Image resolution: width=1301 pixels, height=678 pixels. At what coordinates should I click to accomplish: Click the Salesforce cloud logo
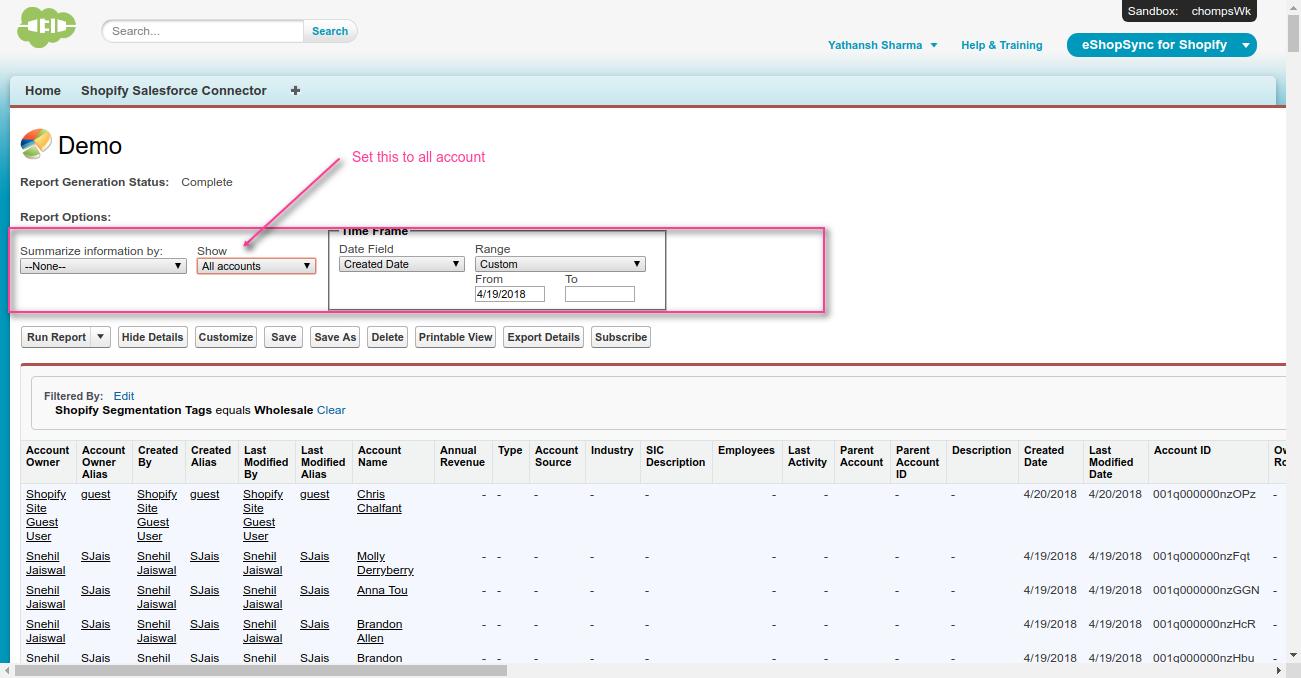(x=47, y=26)
